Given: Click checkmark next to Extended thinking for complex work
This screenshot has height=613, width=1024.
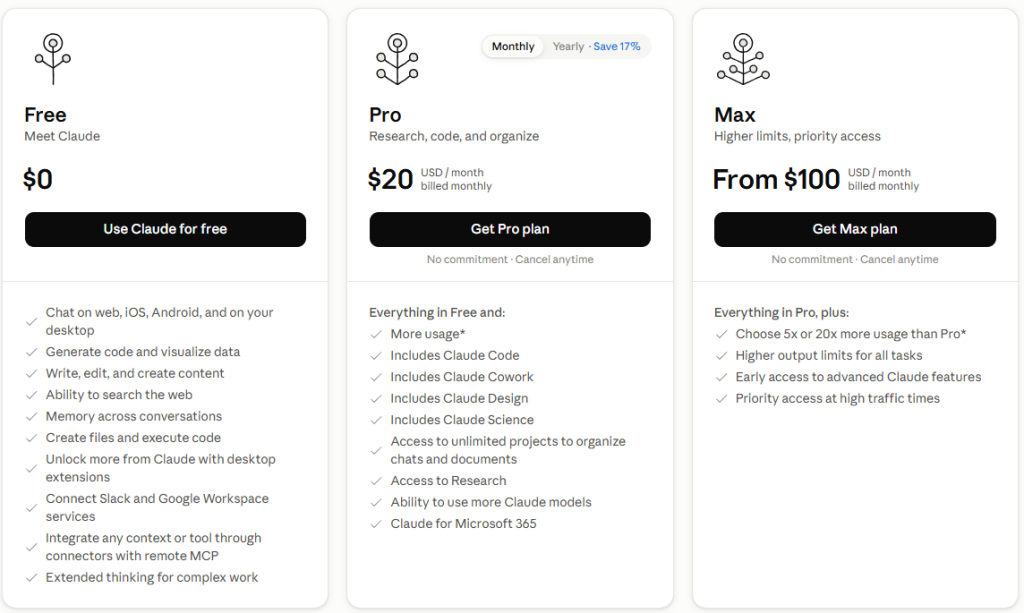Looking at the screenshot, I should (x=31, y=578).
